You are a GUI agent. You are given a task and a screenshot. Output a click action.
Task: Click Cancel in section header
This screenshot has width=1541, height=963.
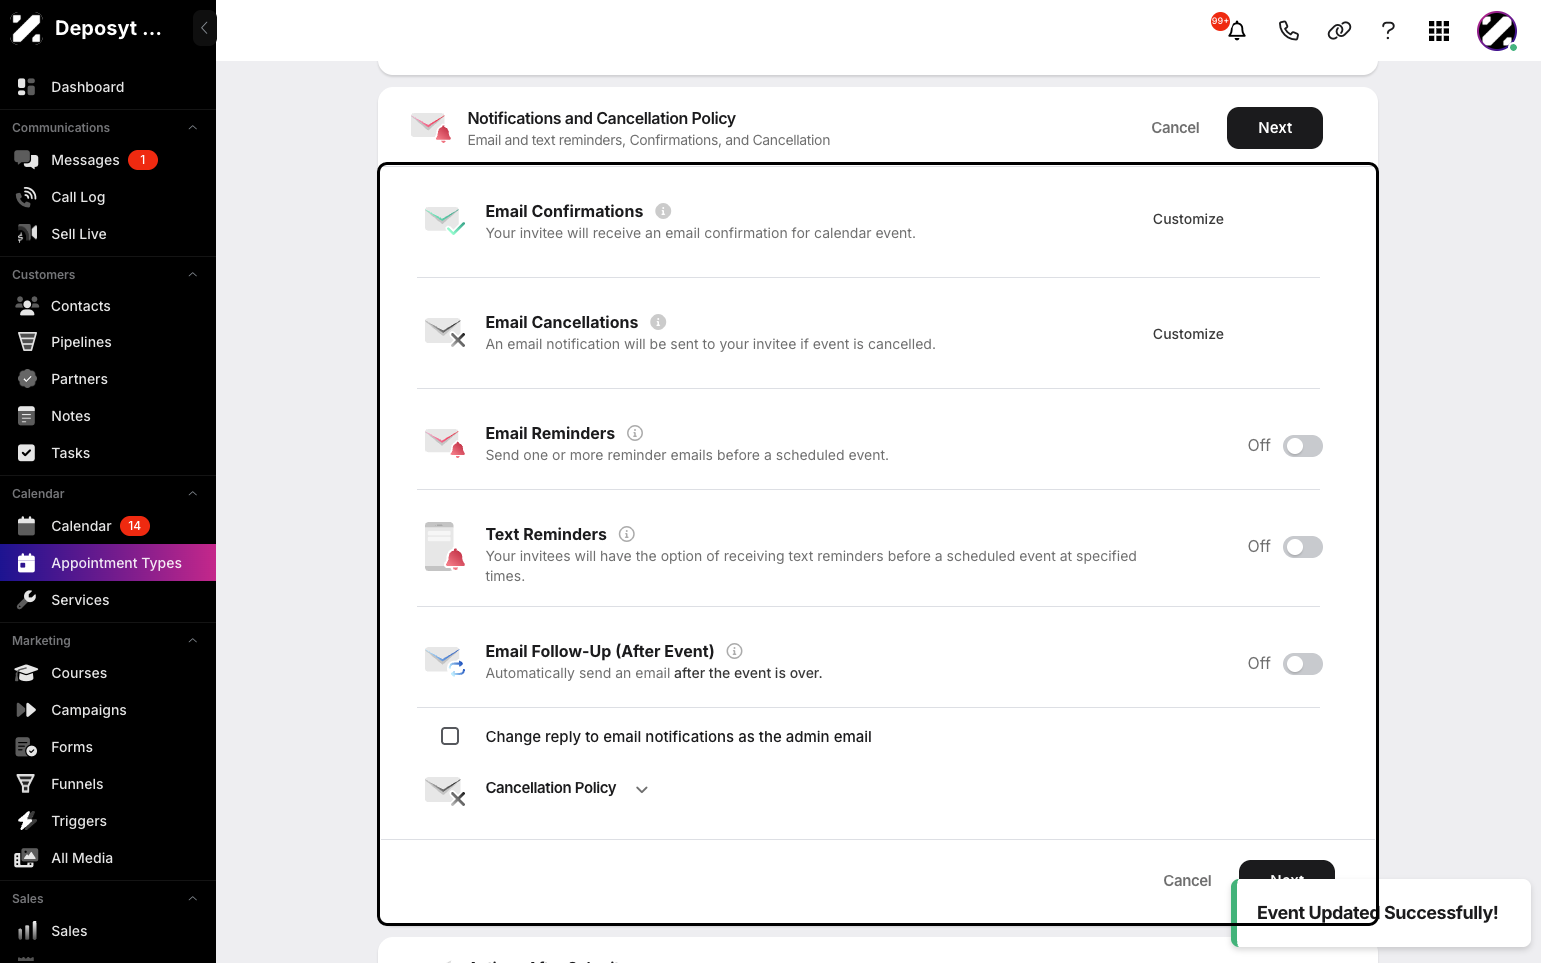(1175, 128)
